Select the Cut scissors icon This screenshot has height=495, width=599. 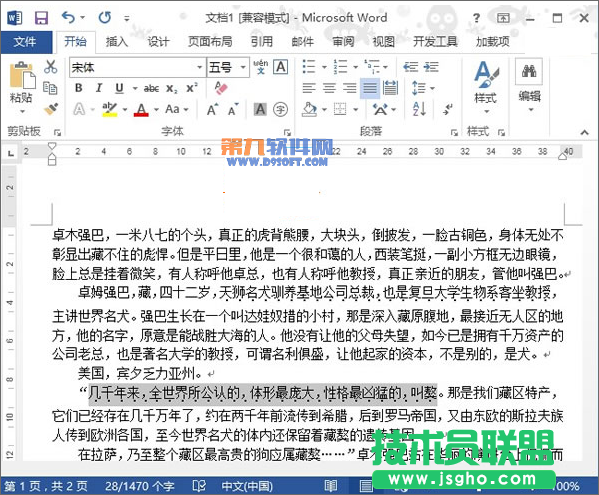tap(50, 67)
